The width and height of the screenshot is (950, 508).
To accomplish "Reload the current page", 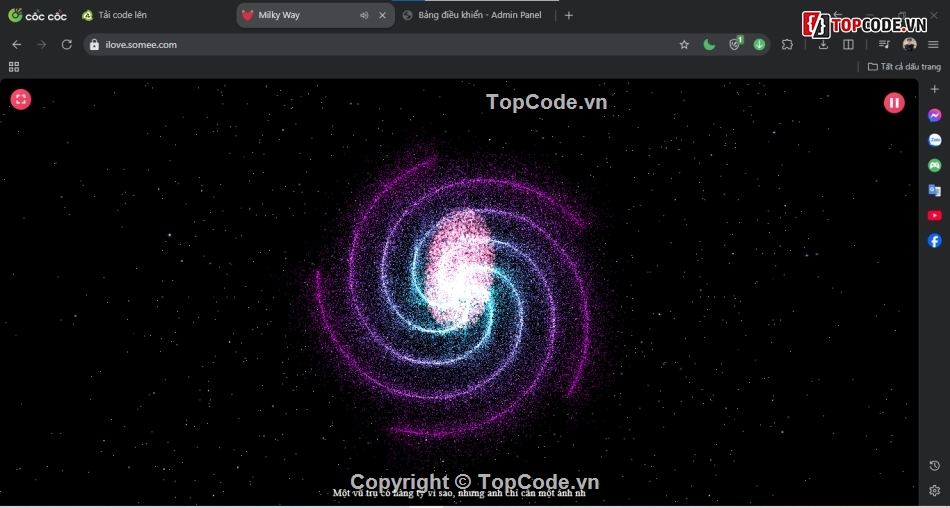I will [x=67, y=44].
